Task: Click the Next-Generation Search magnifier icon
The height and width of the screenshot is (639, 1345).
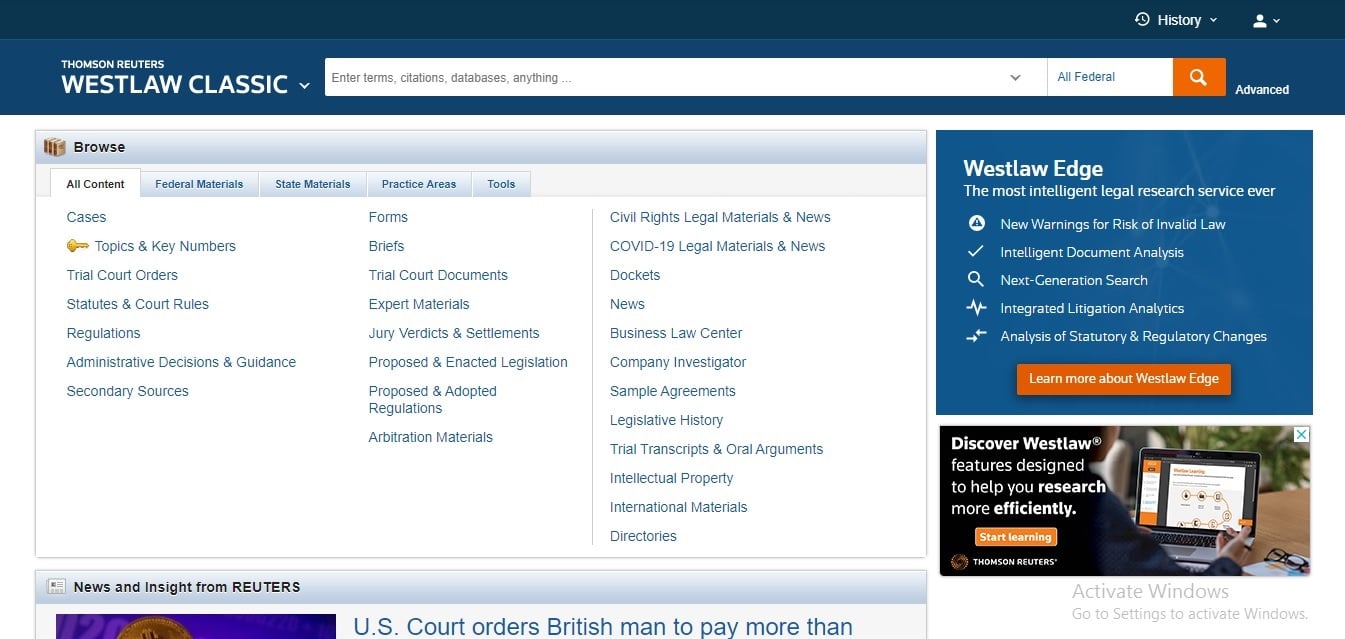Action: tap(976, 280)
